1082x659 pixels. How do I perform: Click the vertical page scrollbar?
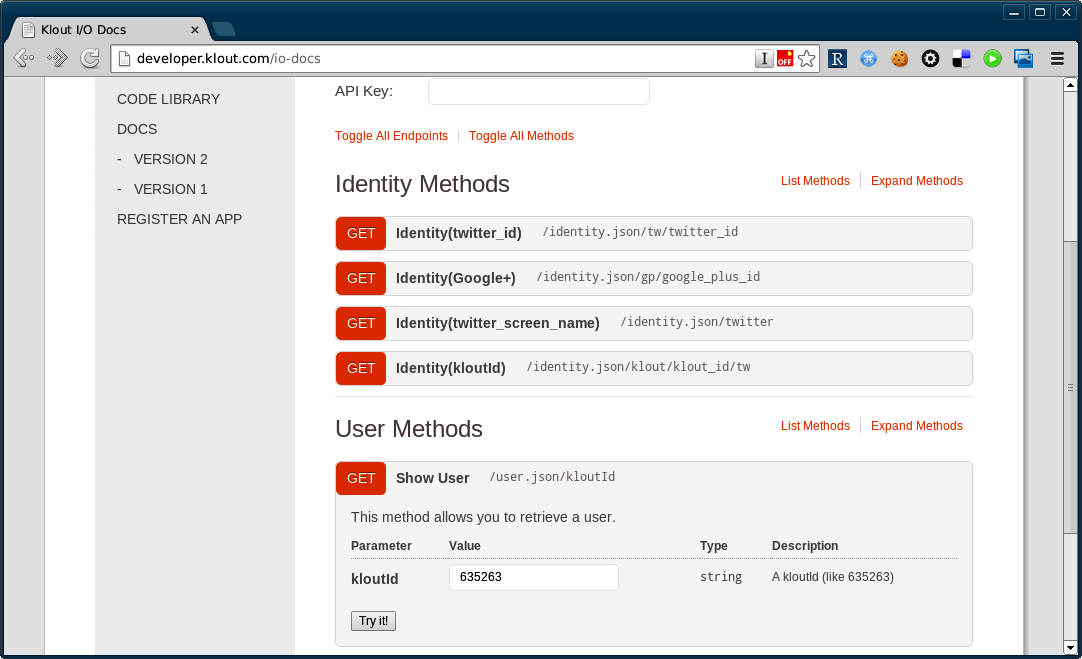(1070, 388)
